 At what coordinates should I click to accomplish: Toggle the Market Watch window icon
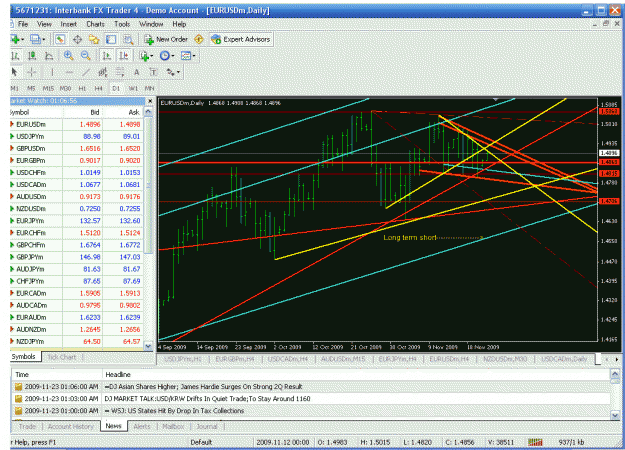[60, 39]
